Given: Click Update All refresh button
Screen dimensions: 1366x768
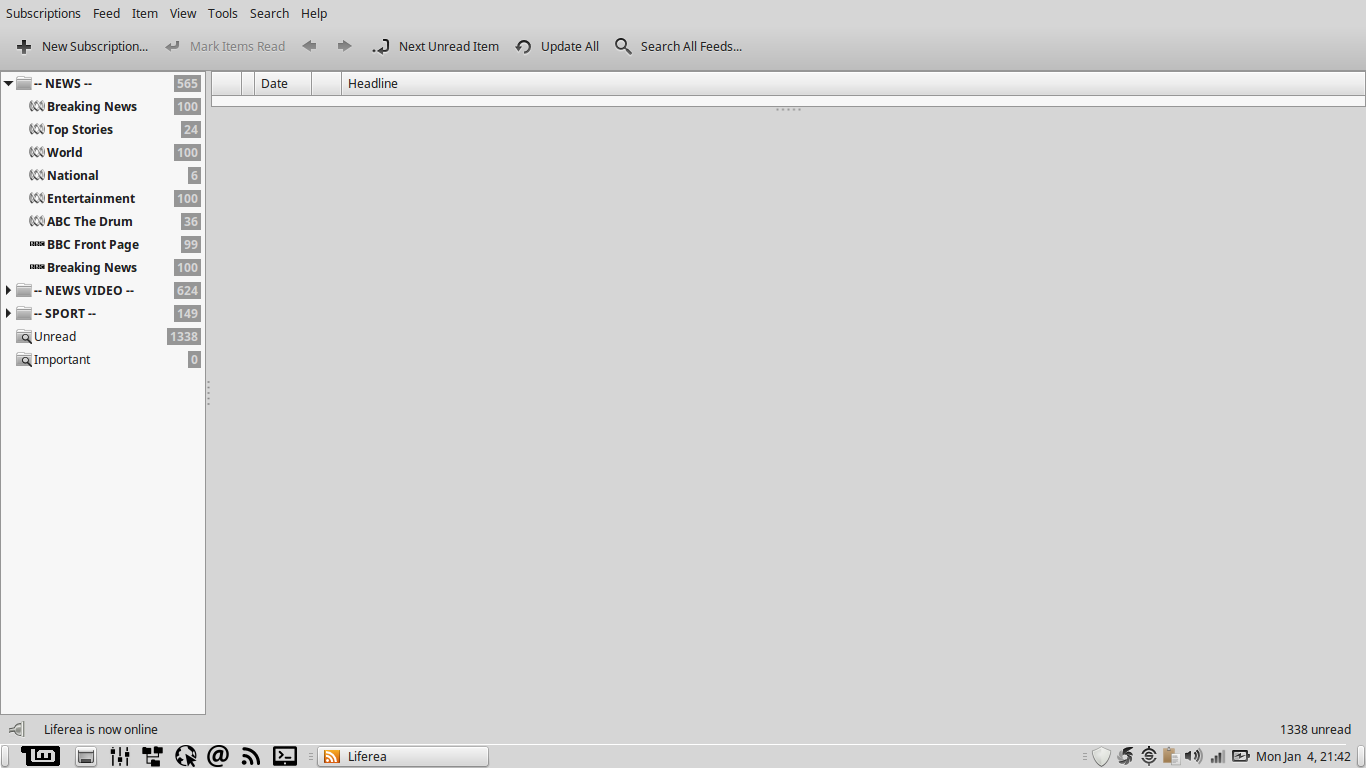Looking at the screenshot, I should 557,46.
